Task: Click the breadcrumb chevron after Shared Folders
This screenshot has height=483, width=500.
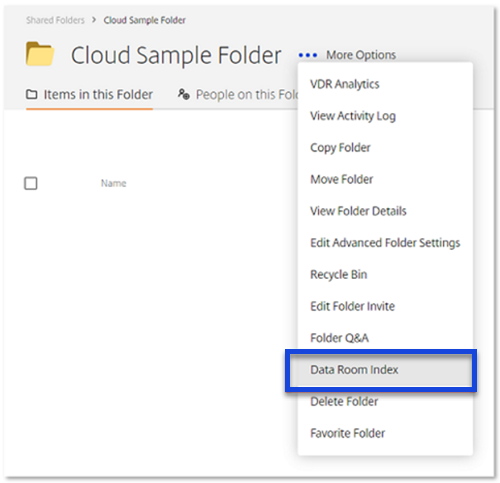Action: 94,20
